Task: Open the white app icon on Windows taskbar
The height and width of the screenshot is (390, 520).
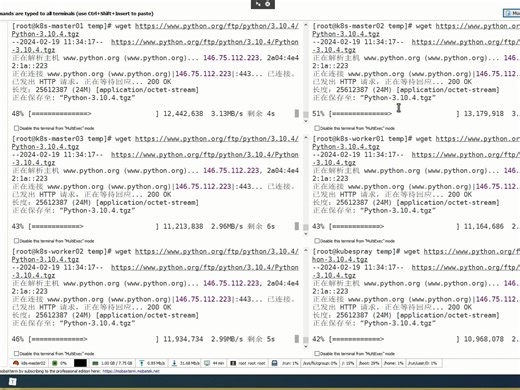Action: tap(12, 382)
